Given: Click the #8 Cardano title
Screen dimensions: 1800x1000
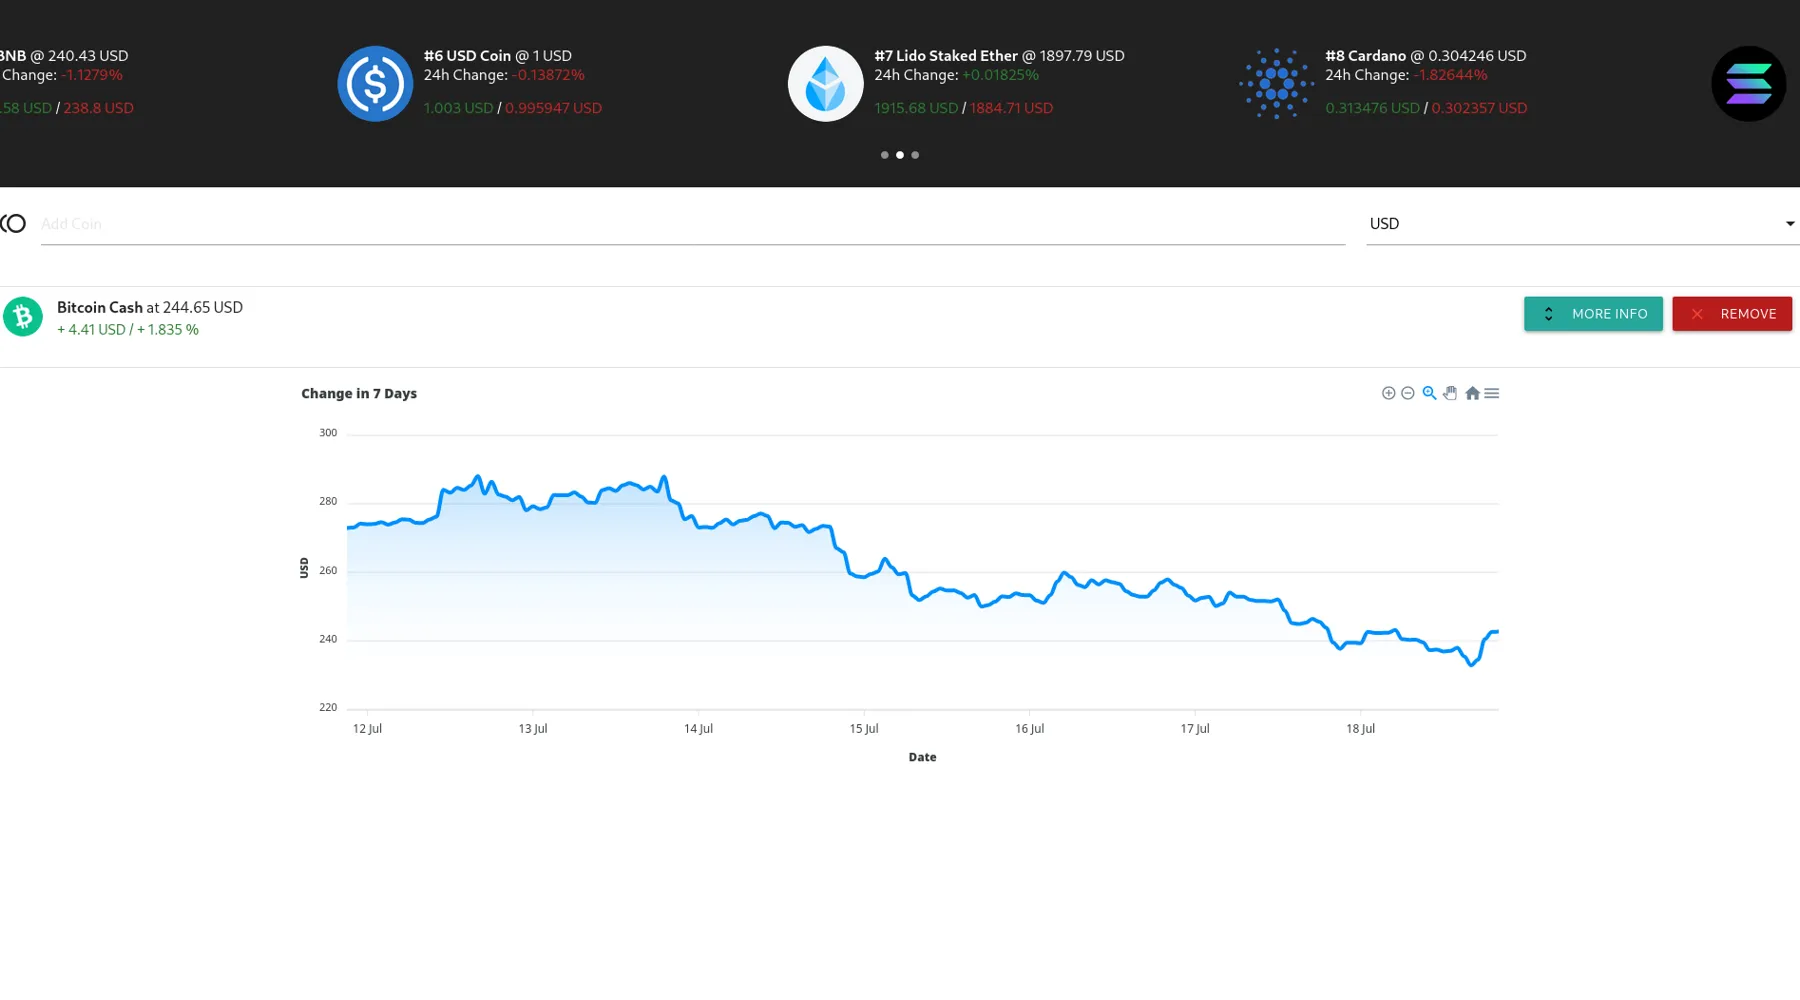Looking at the screenshot, I should pos(1366,56).
